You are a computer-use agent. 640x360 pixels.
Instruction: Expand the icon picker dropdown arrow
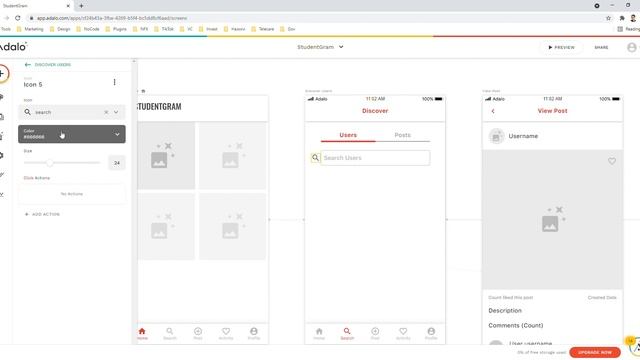coord(116,112)
